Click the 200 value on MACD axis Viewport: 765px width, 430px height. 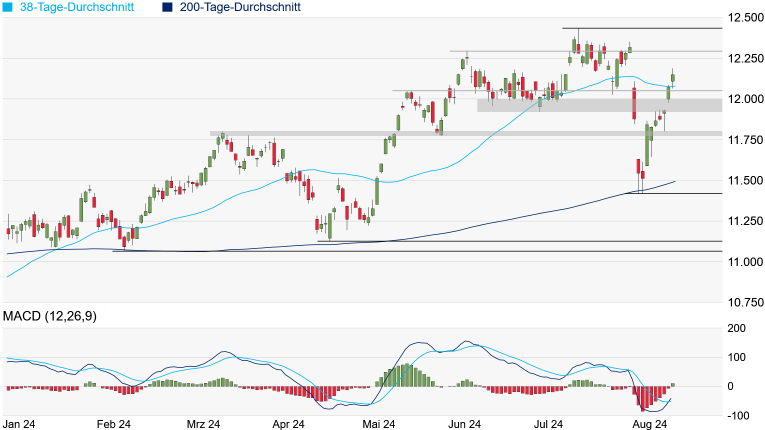pos(737,328)
